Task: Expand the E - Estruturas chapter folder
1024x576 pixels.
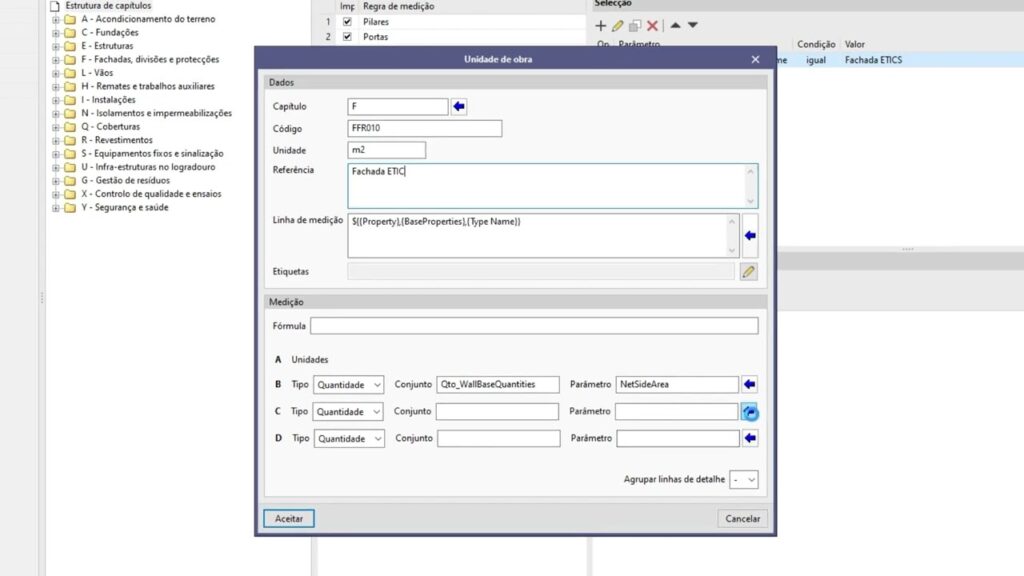Action: point(56,46)
